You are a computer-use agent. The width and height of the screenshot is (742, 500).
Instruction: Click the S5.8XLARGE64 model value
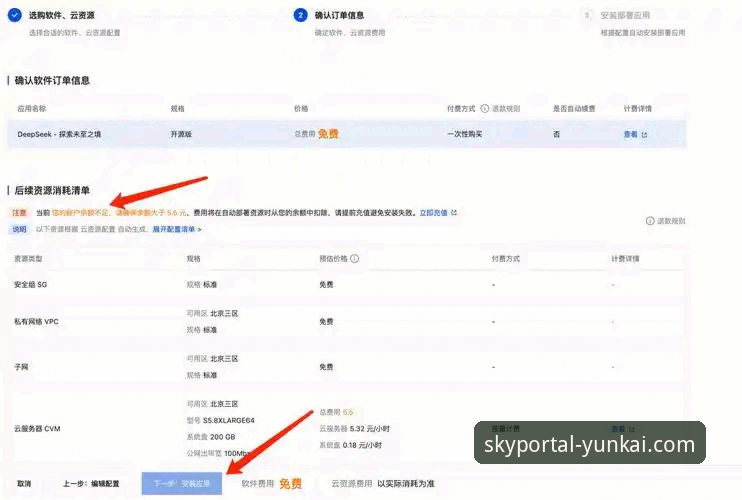click(229, 420)
